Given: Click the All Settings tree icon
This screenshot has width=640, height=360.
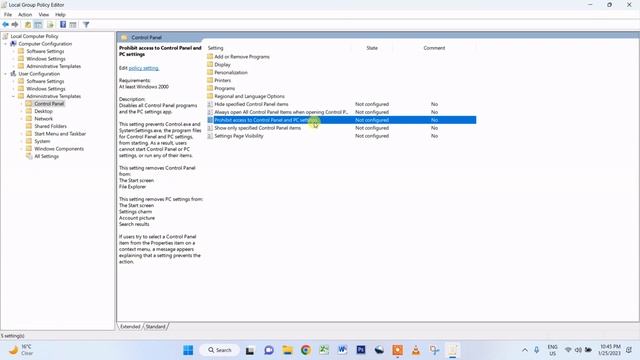Looking at the screenshot, I should [29, 156].
